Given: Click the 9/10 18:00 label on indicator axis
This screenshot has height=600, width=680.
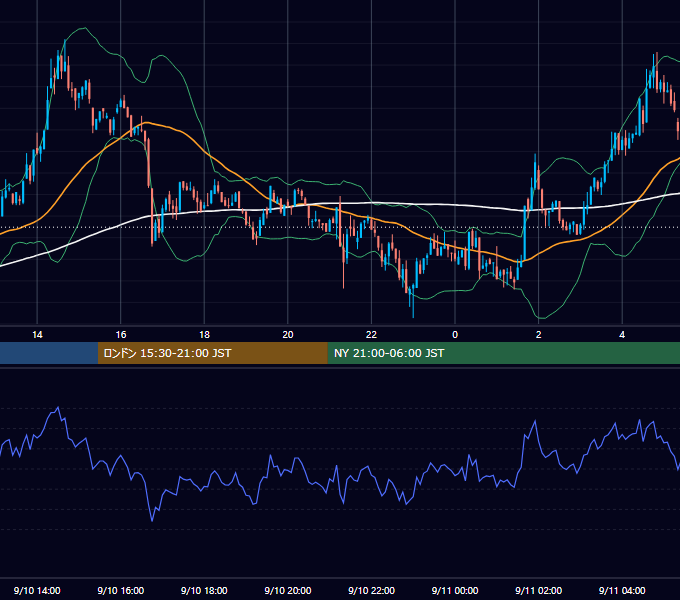Looking at the screenshot, I should pyautogui.click(x=204, y=590).
